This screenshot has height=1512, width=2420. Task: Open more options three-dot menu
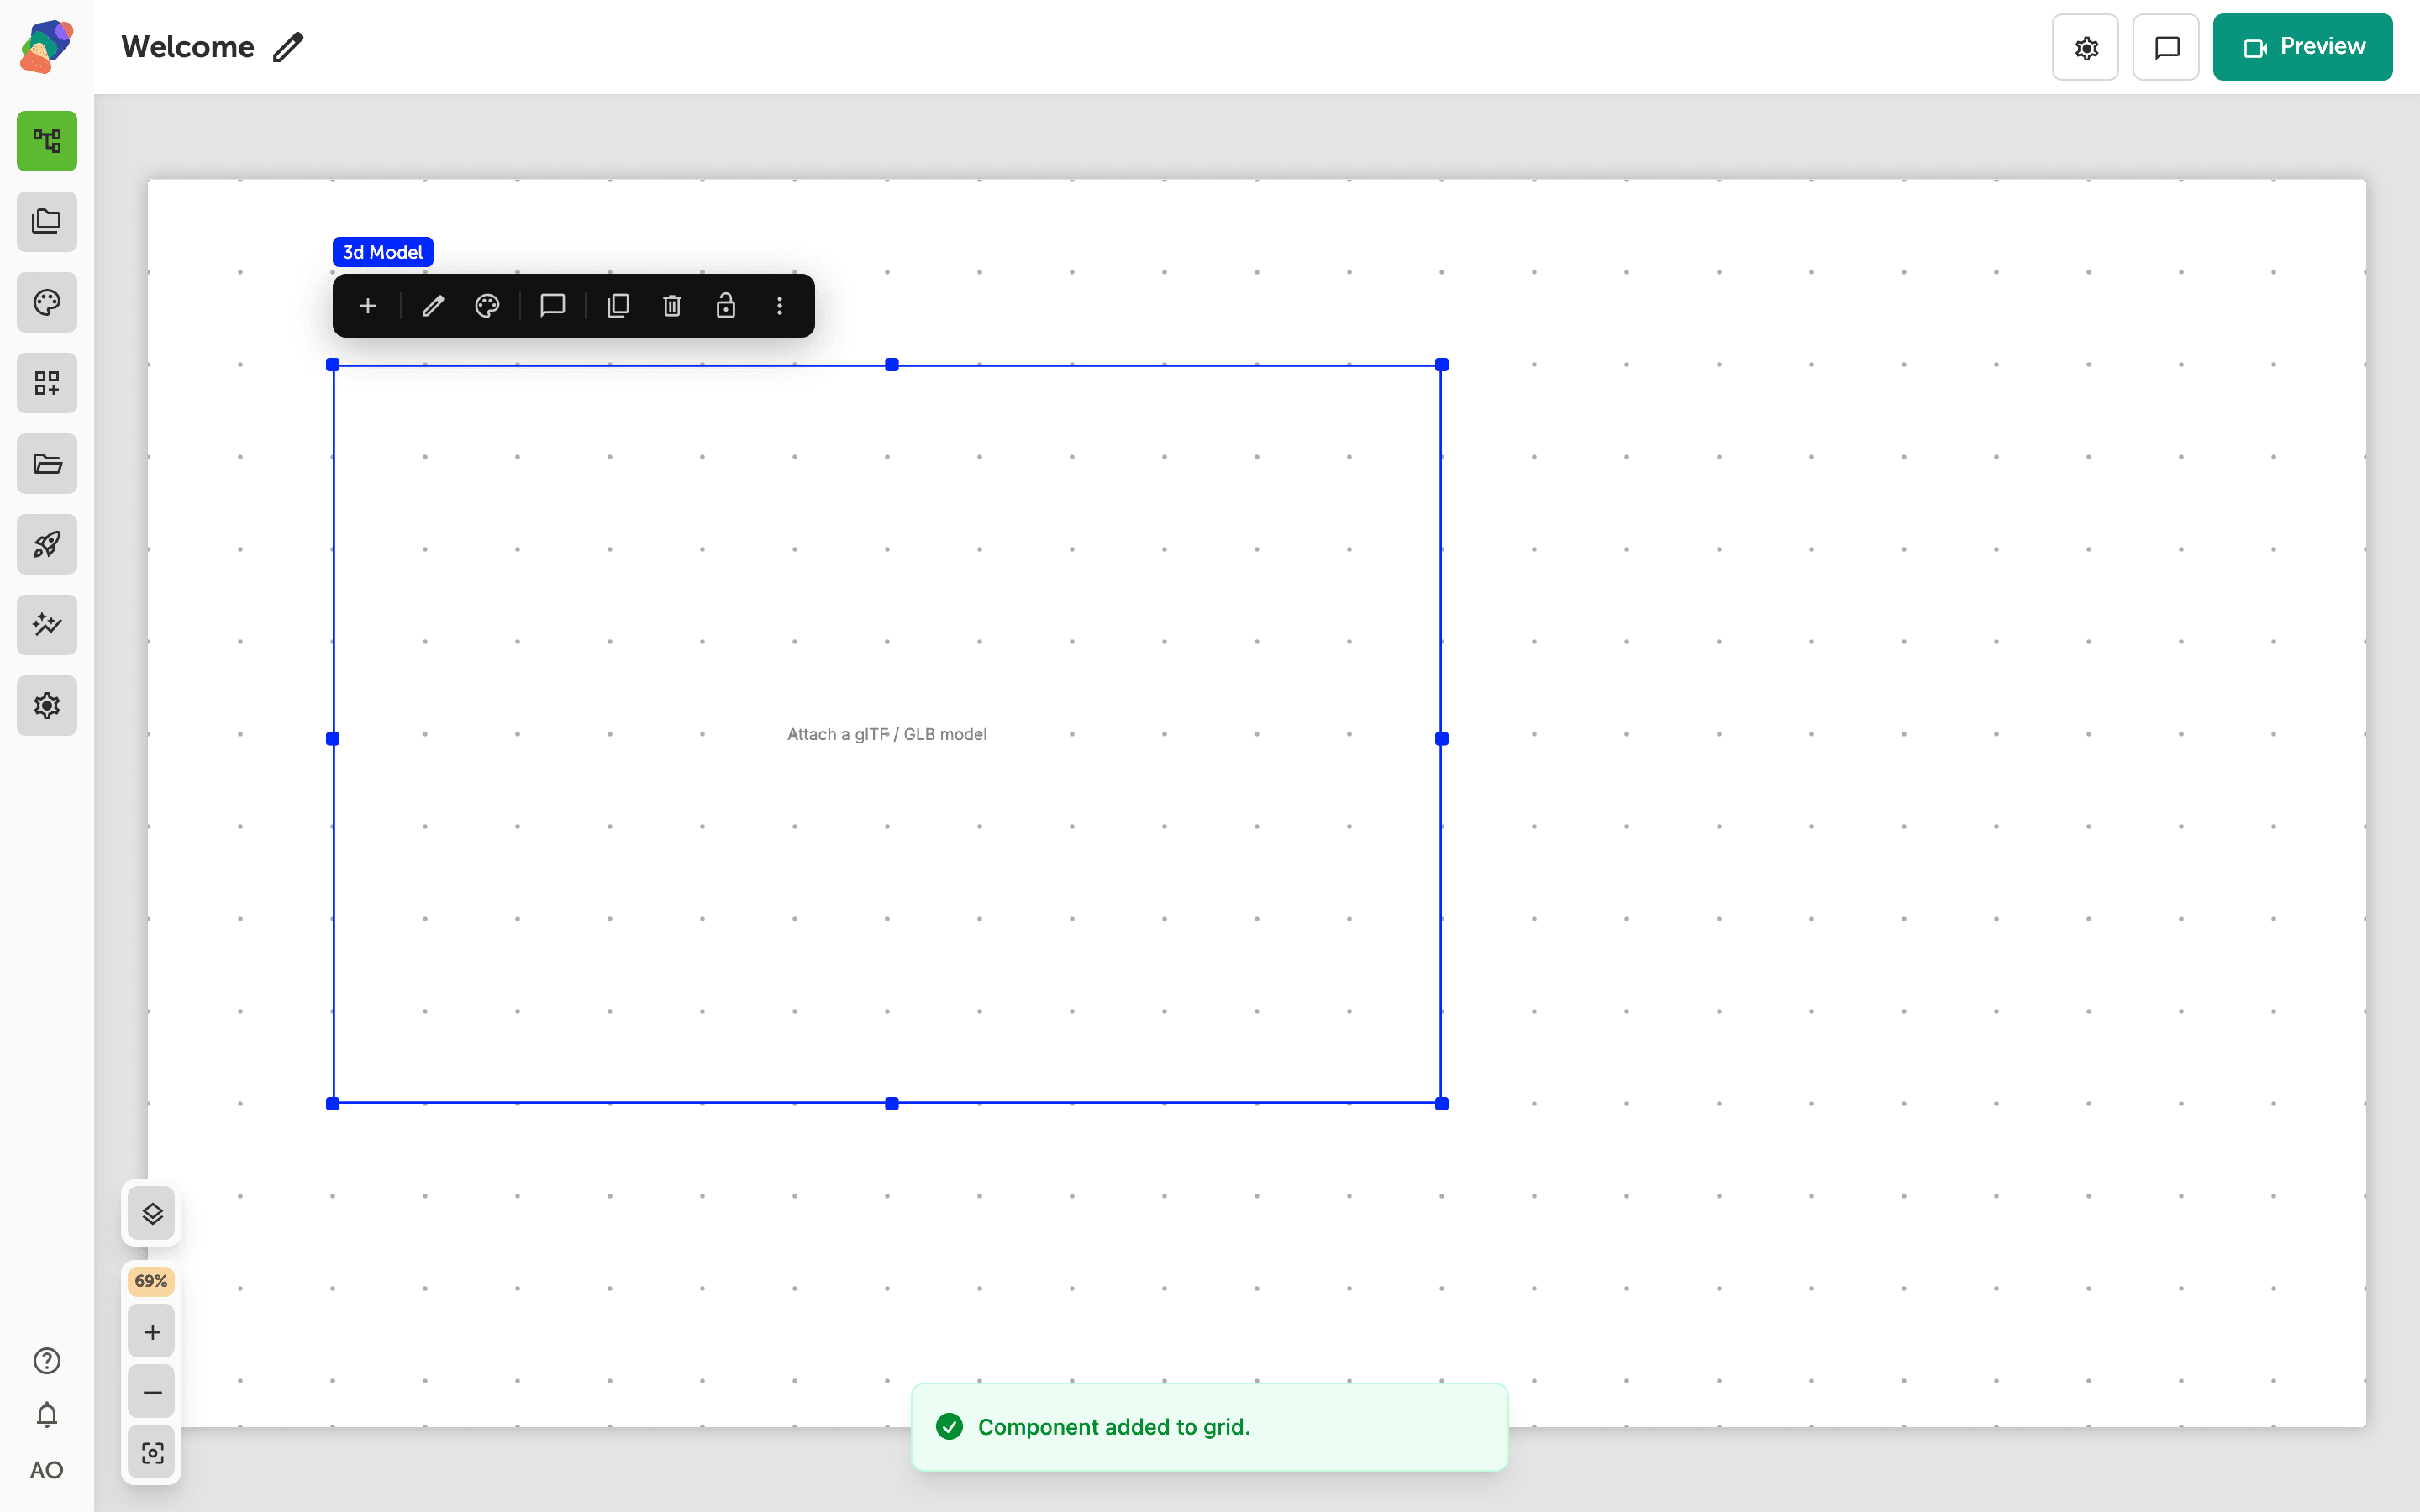[780, 306]
